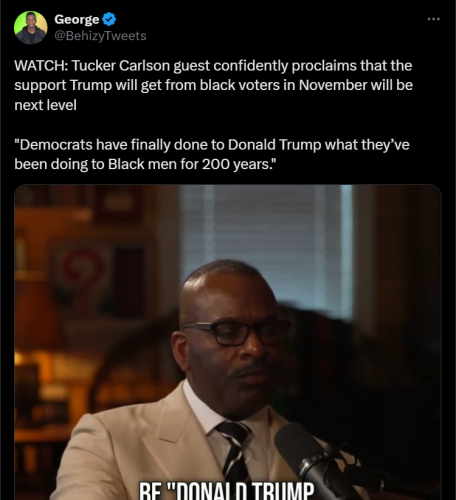Click the word "November" in the tweet
The height and width of the screenshot is (500, 456).
point(333,85)
